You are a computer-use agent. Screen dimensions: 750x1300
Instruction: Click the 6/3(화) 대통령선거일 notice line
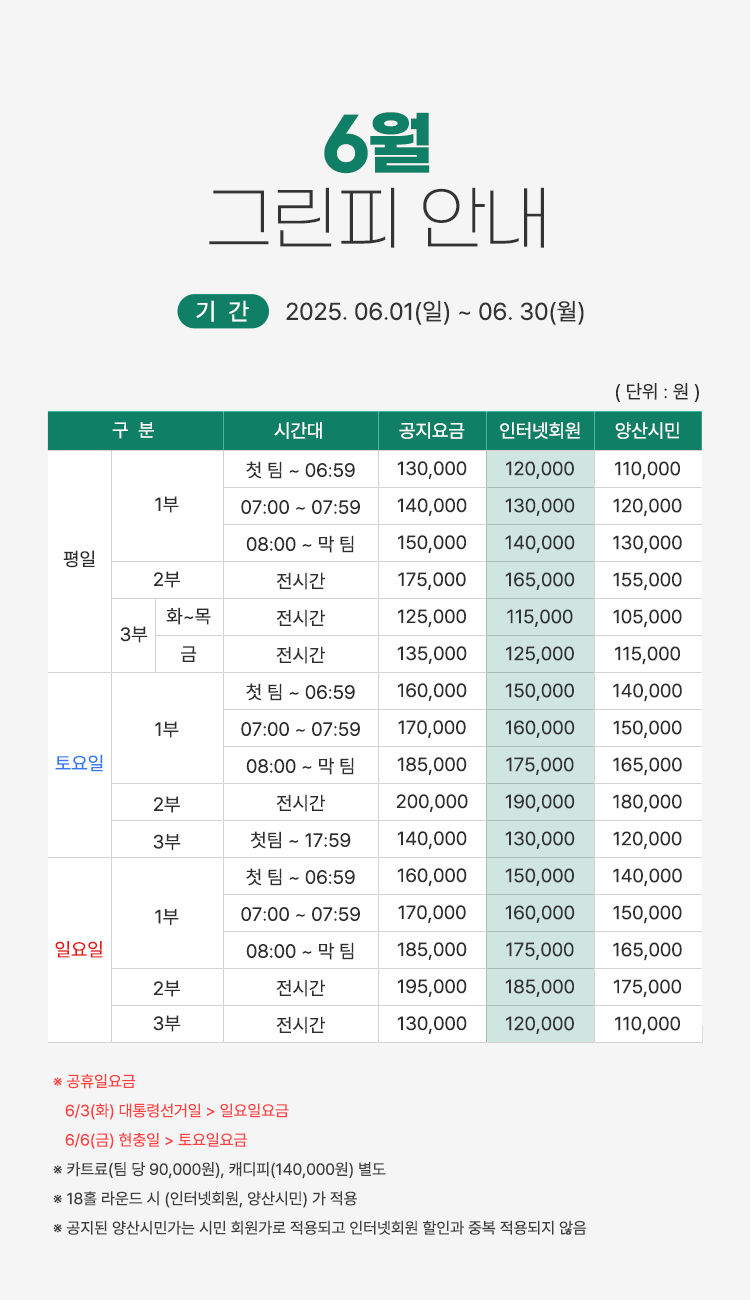[176, 1110]
